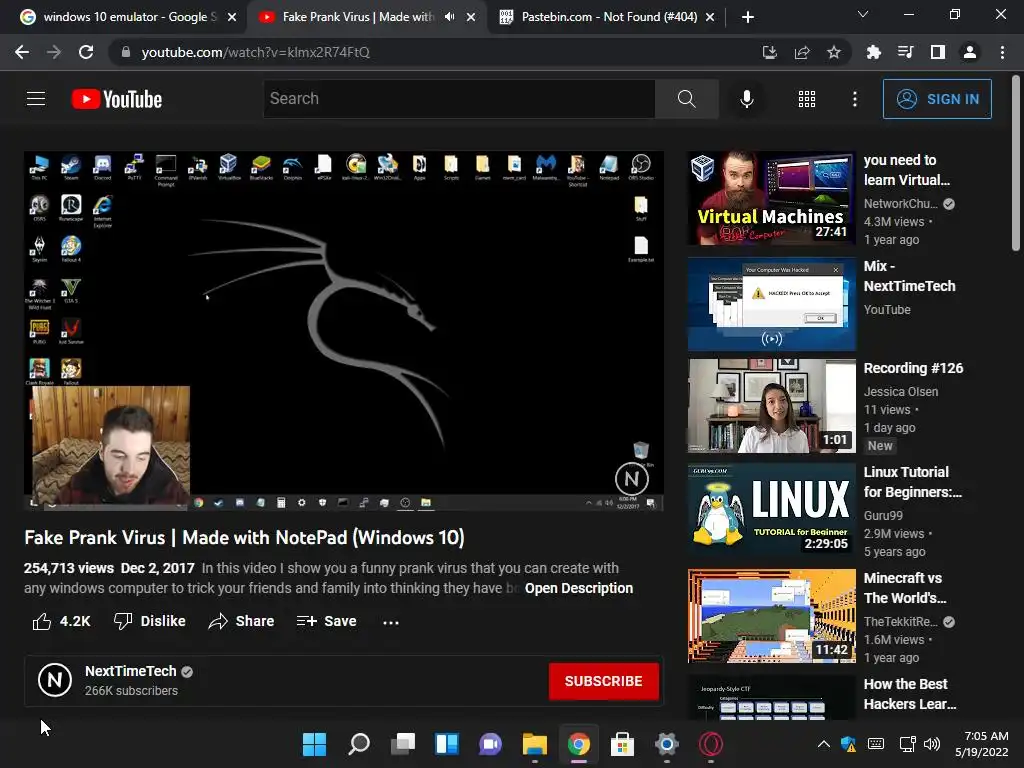Switch to Pastebin Not Found tab
1024x768 pixels.
tap(608, 17)
